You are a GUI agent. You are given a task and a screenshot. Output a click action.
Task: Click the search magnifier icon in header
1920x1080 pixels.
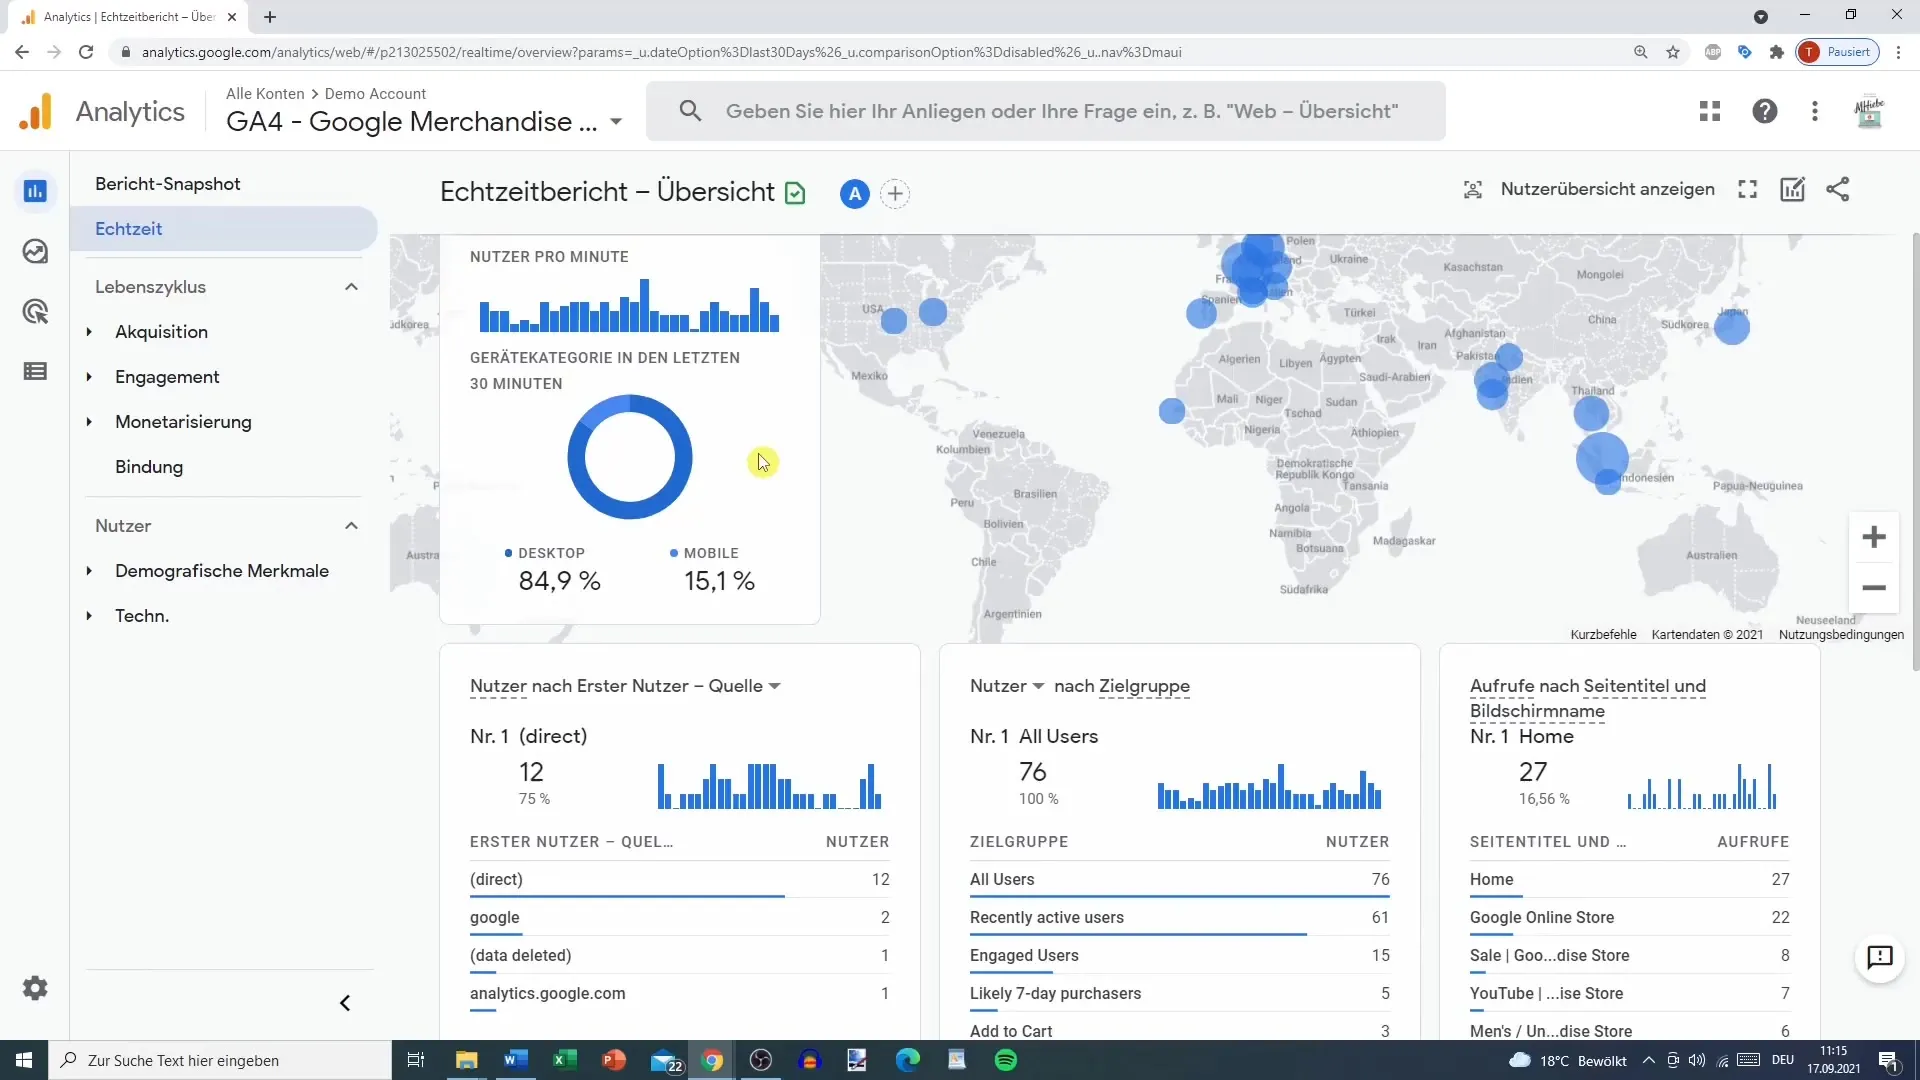coord(690,111)
